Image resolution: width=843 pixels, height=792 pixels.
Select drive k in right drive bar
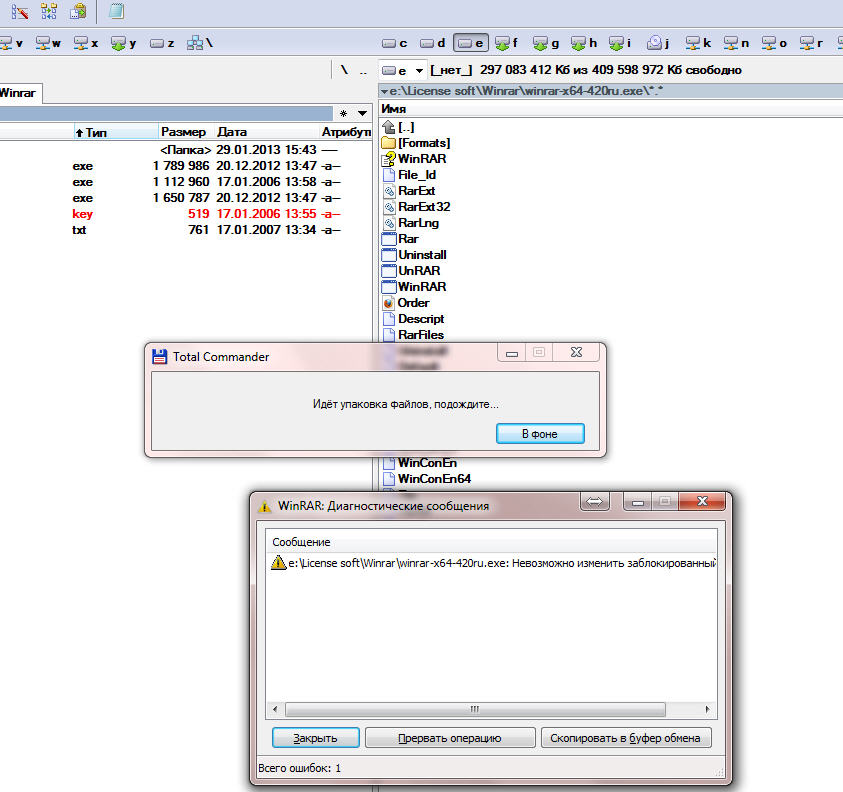tap(698, 43)
